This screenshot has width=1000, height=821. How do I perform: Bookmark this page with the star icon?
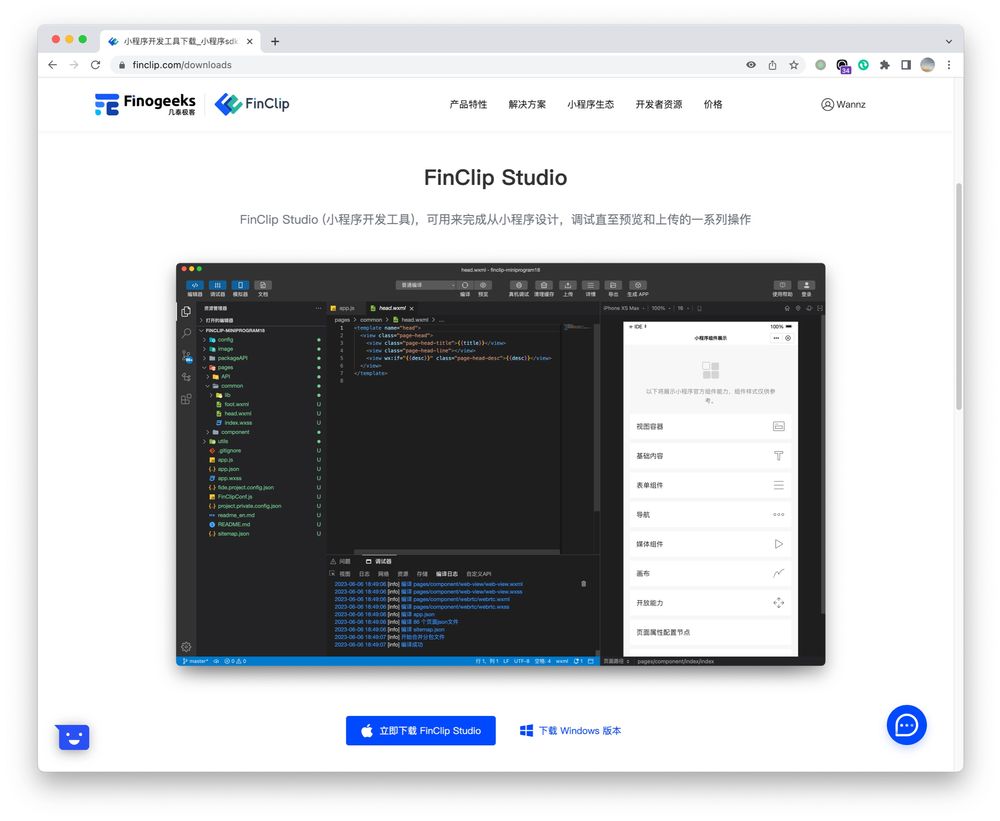794,65
